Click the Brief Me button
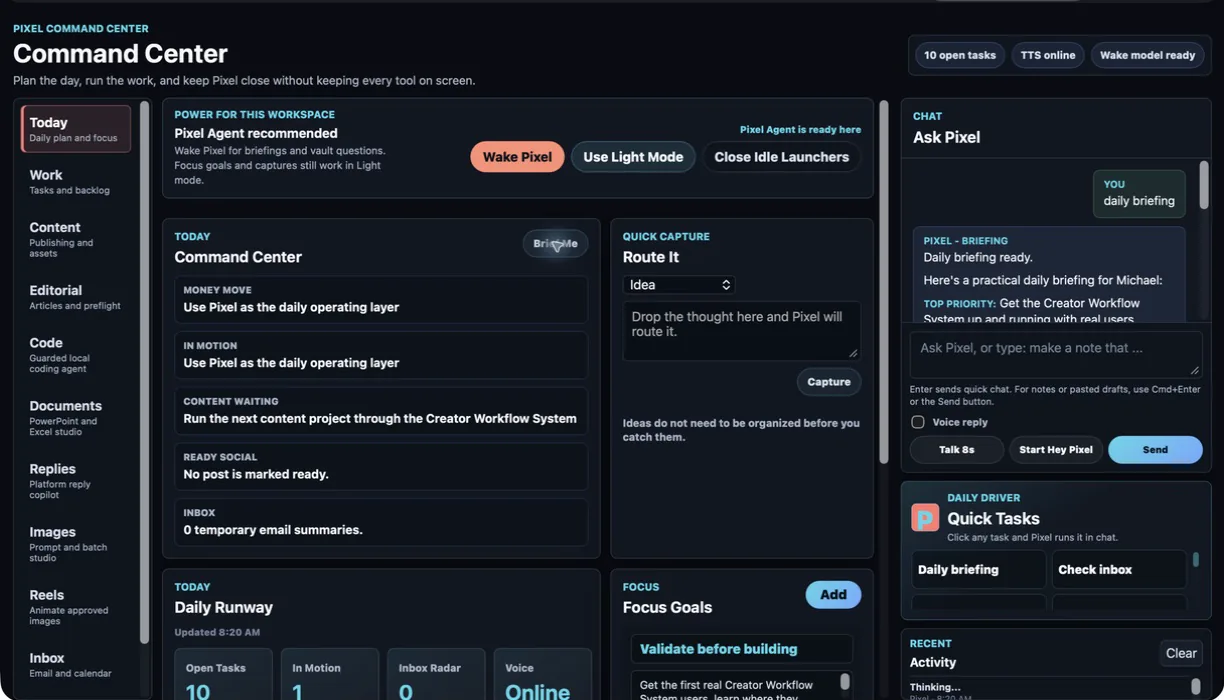The height and width of the screenshot is (700, 1224). point(555,244)
